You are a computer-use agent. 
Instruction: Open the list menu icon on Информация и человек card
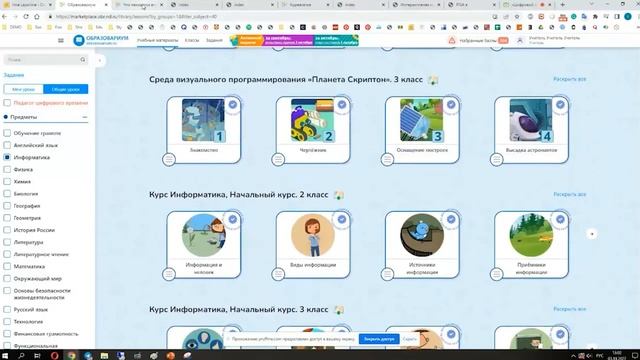click(x=169, y=274)
